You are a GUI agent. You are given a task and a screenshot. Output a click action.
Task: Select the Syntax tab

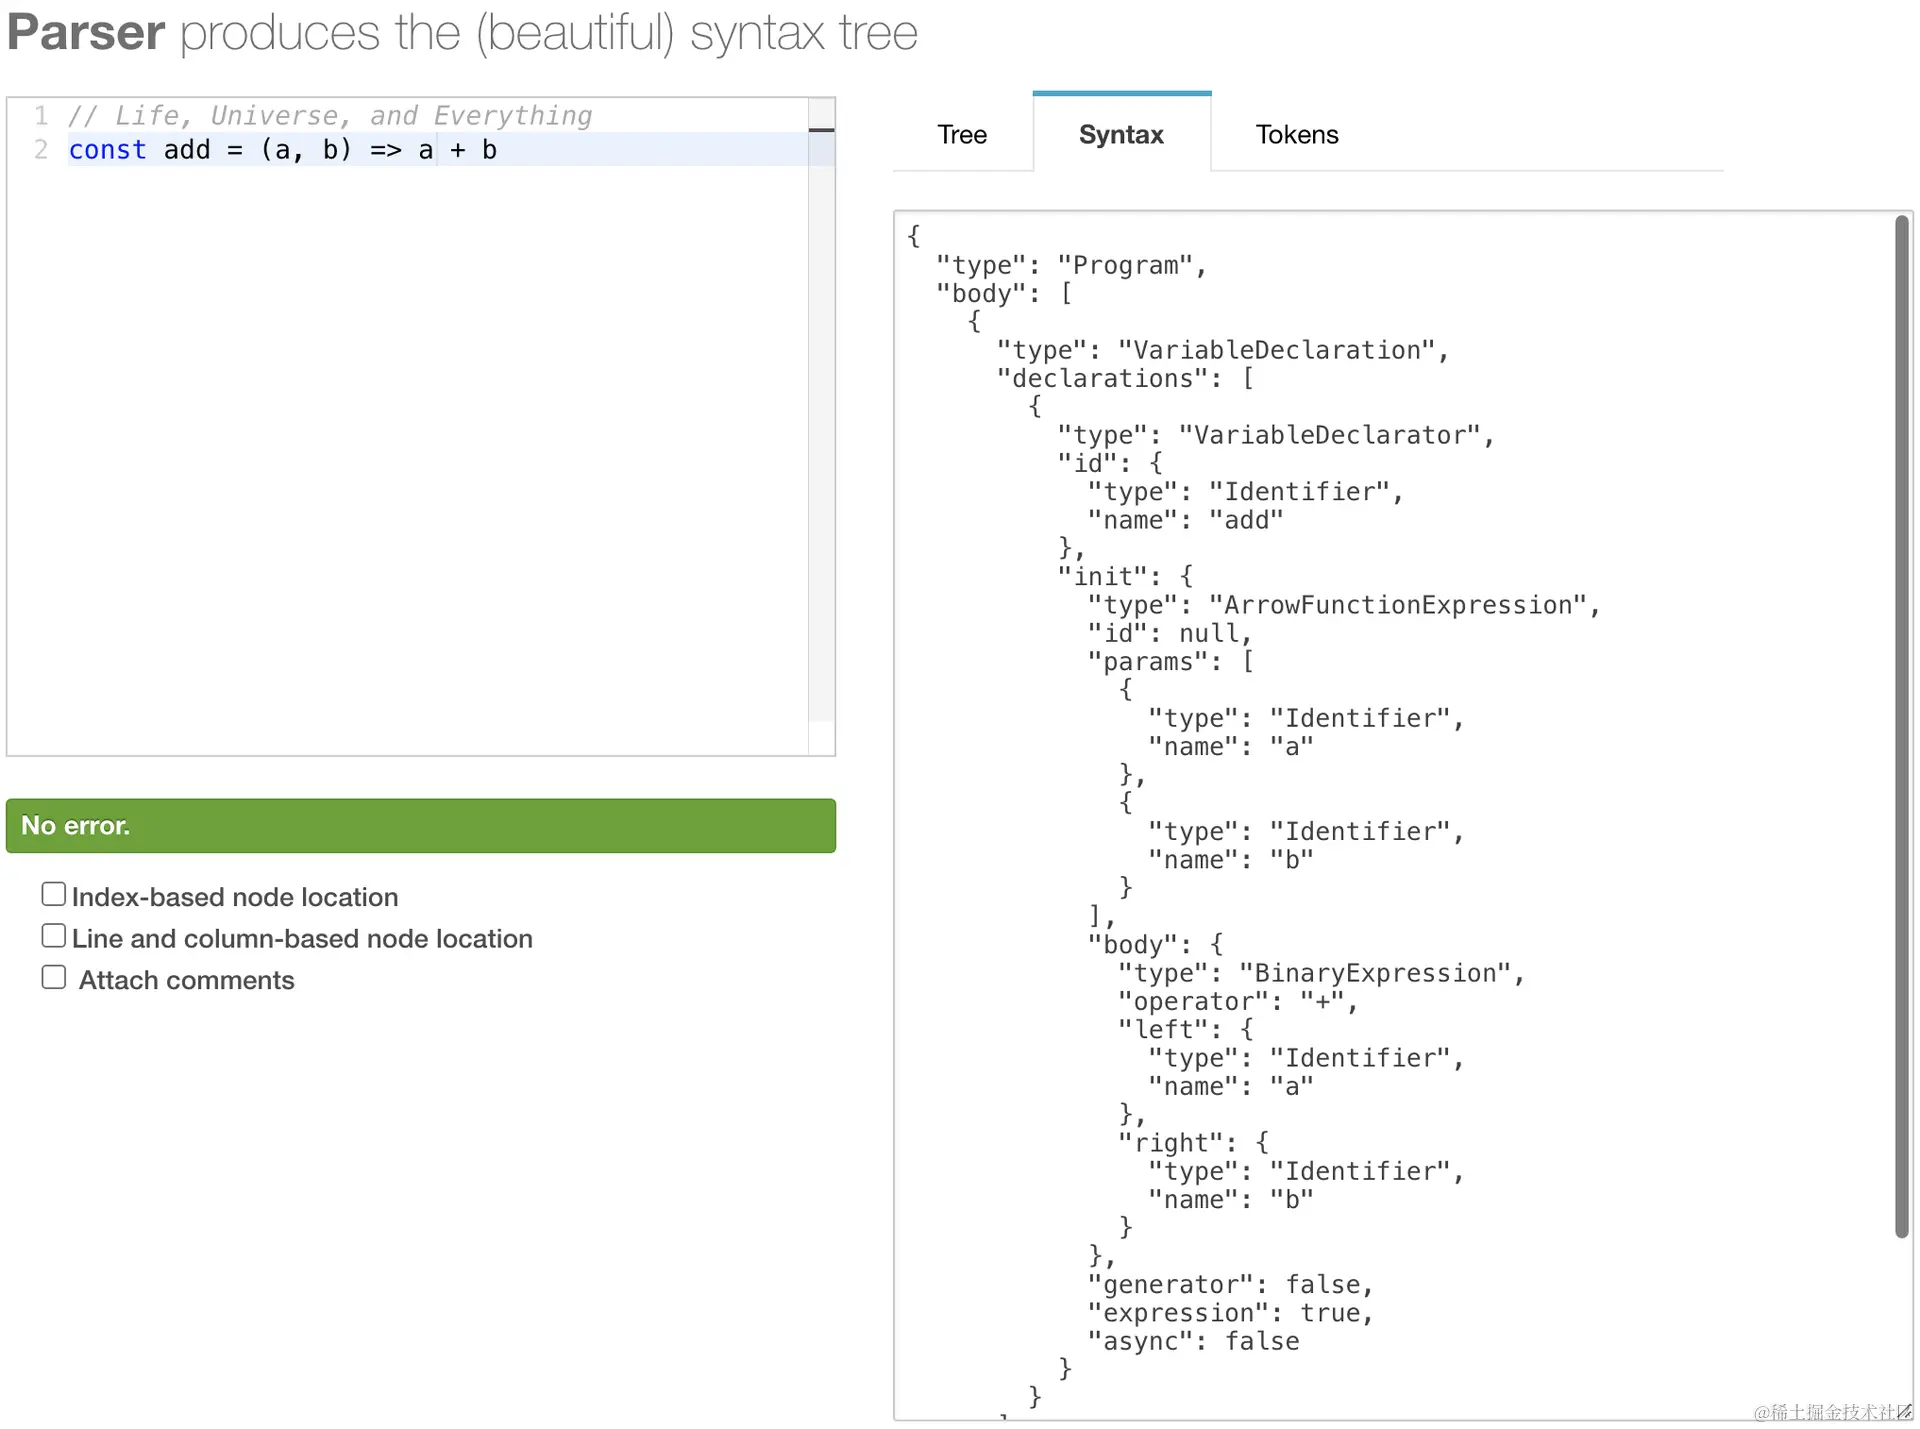(1121, 134)
